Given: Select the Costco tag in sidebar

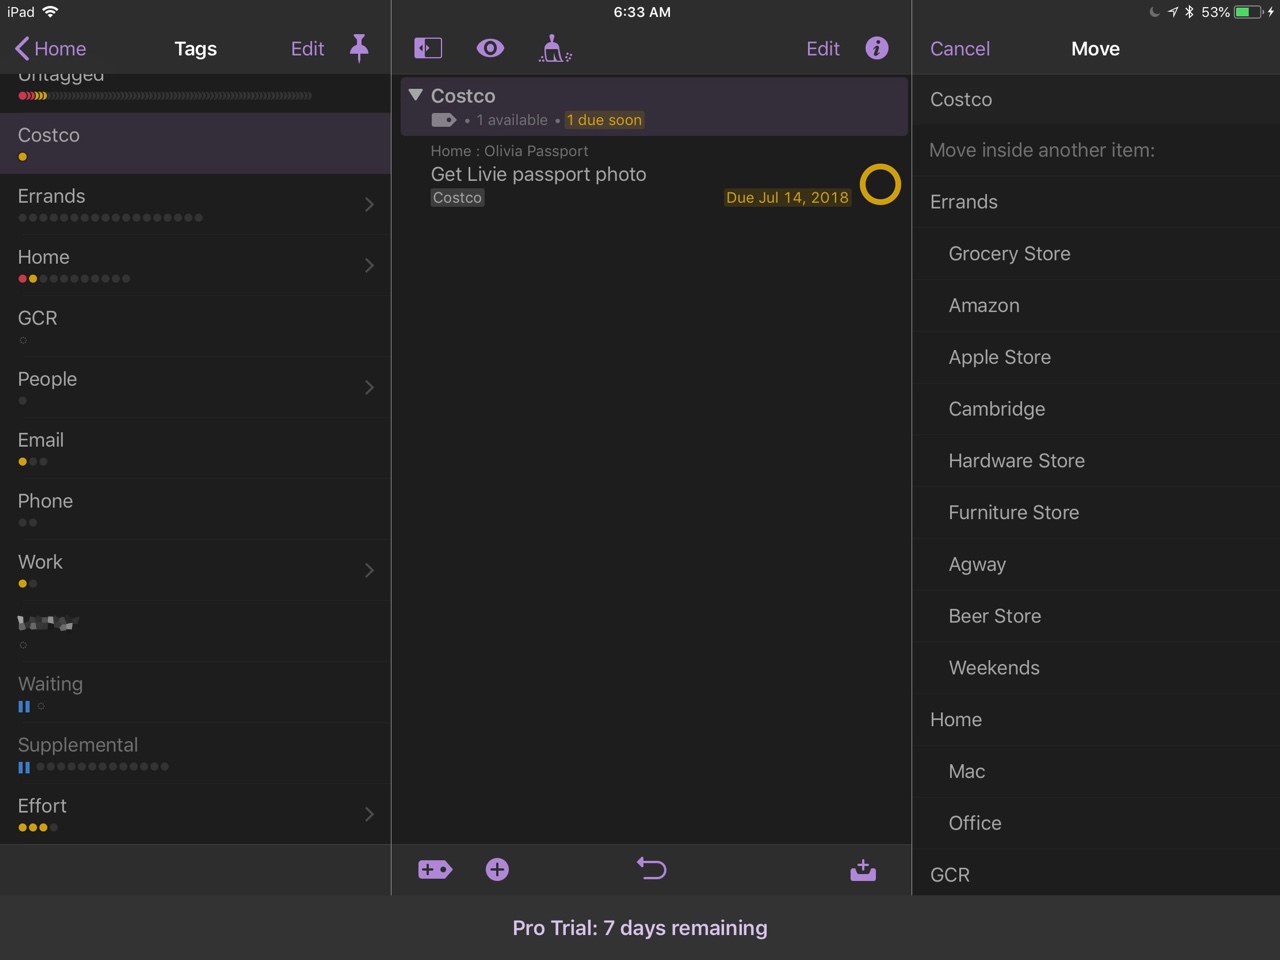Looking at the screenshot, I should tap(195, 143).
